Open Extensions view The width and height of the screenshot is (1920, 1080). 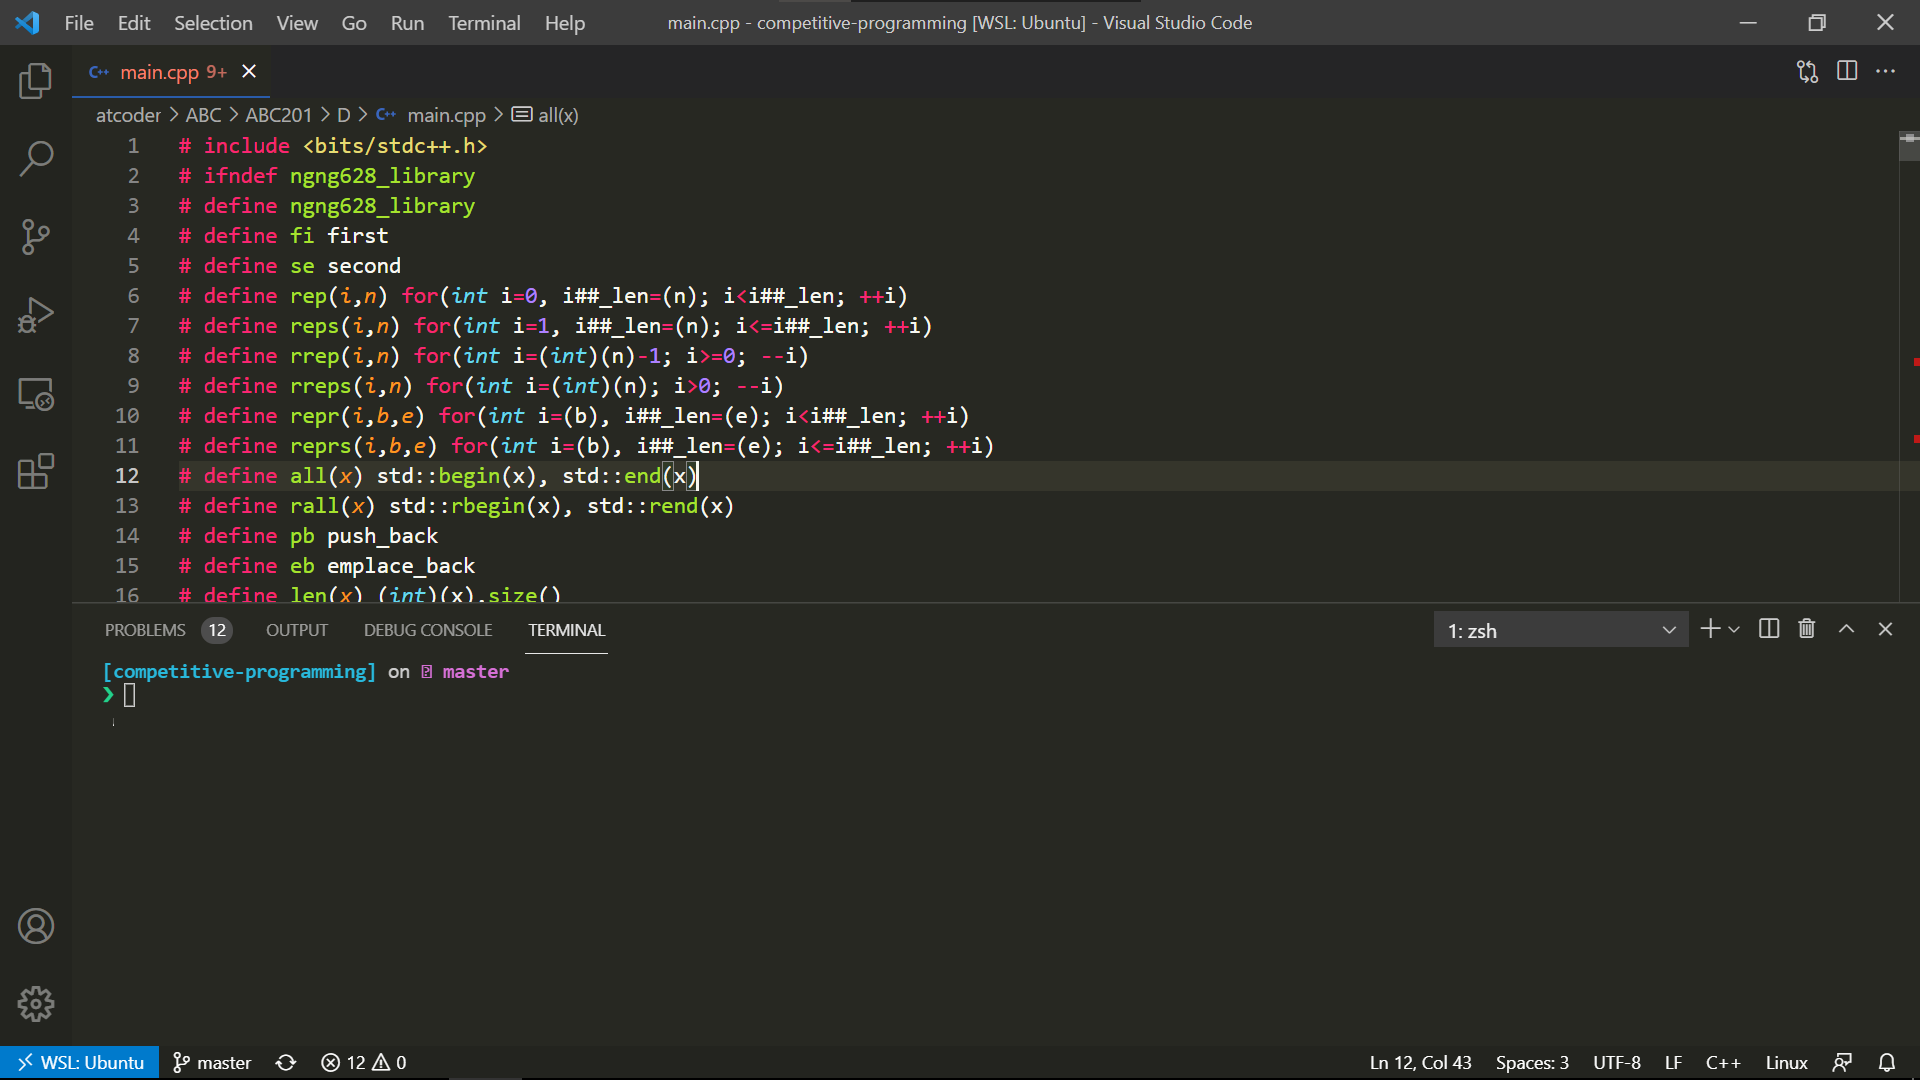point(36,471)
